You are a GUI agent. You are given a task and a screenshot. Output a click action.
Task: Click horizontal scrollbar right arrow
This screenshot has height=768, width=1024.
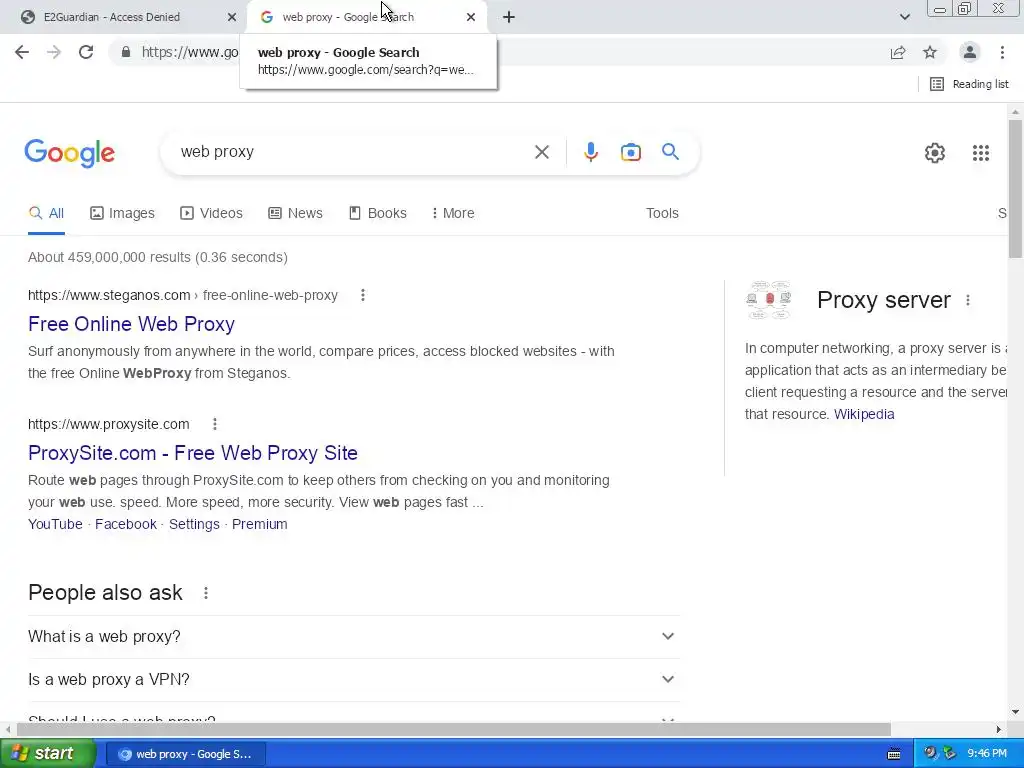click(x=998, y=729)
